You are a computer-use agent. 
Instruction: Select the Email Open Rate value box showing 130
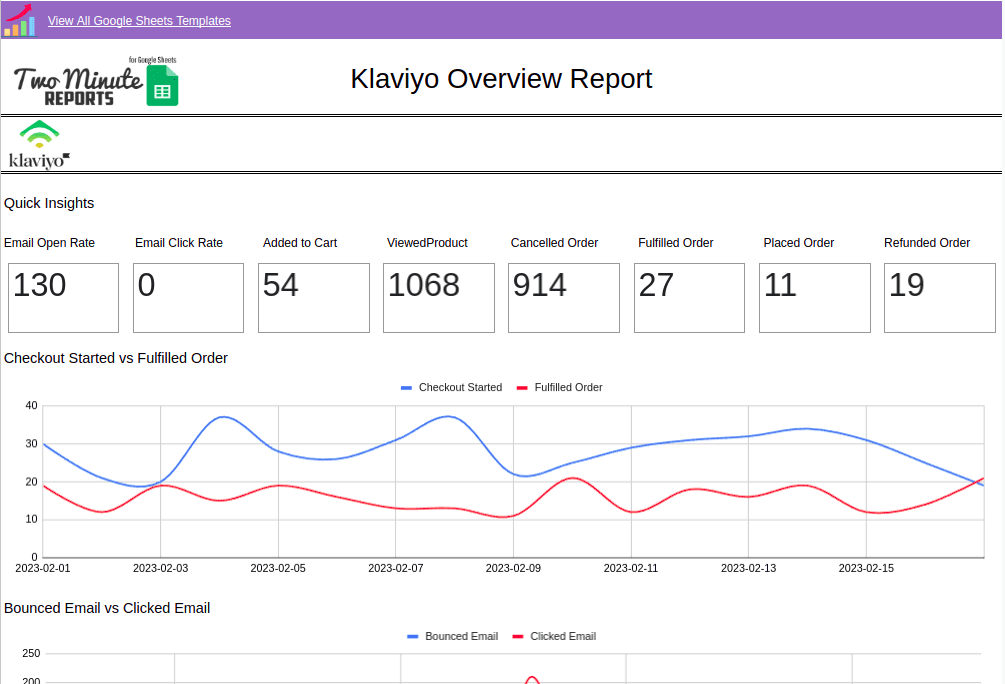[x=63, y=297]
